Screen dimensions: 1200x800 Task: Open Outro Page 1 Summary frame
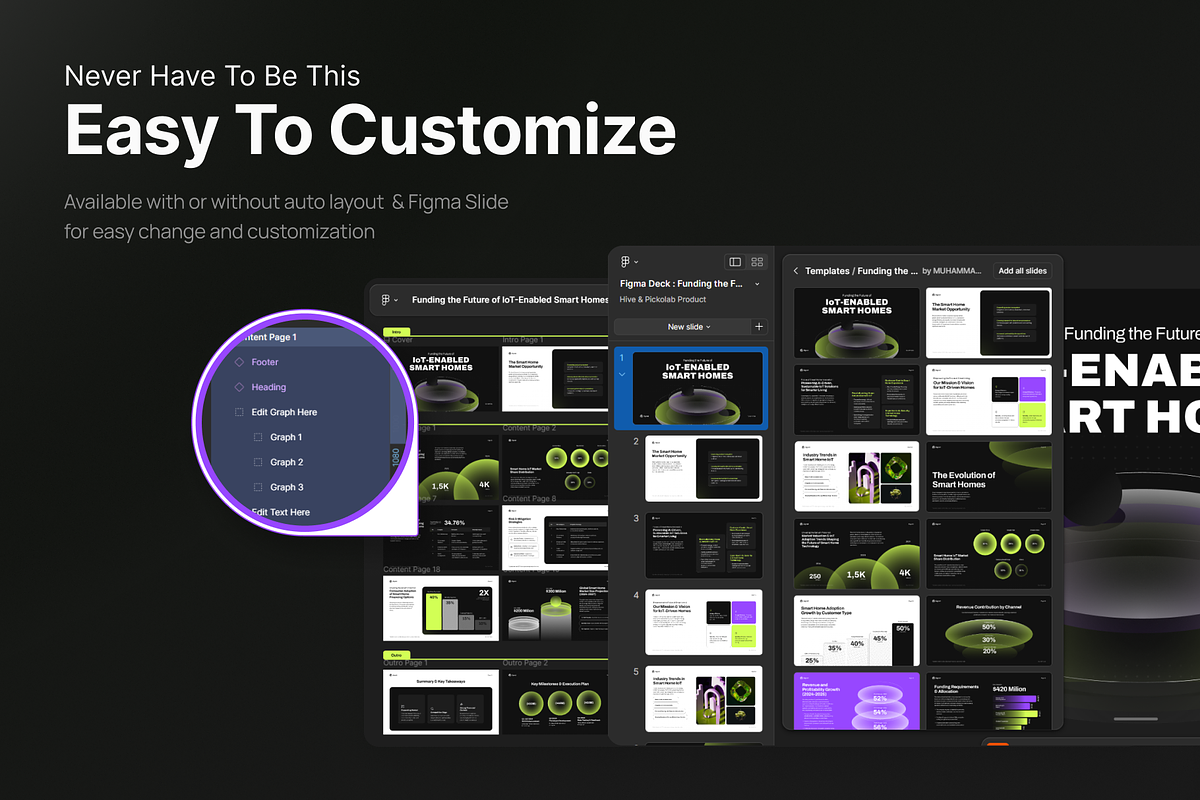tap(441, 702)
